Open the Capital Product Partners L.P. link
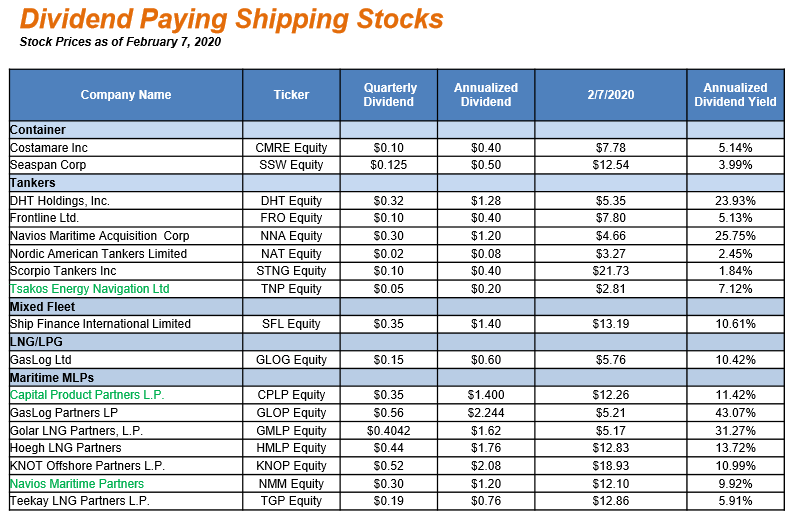The image size is (796, 532). pos(86,395)
